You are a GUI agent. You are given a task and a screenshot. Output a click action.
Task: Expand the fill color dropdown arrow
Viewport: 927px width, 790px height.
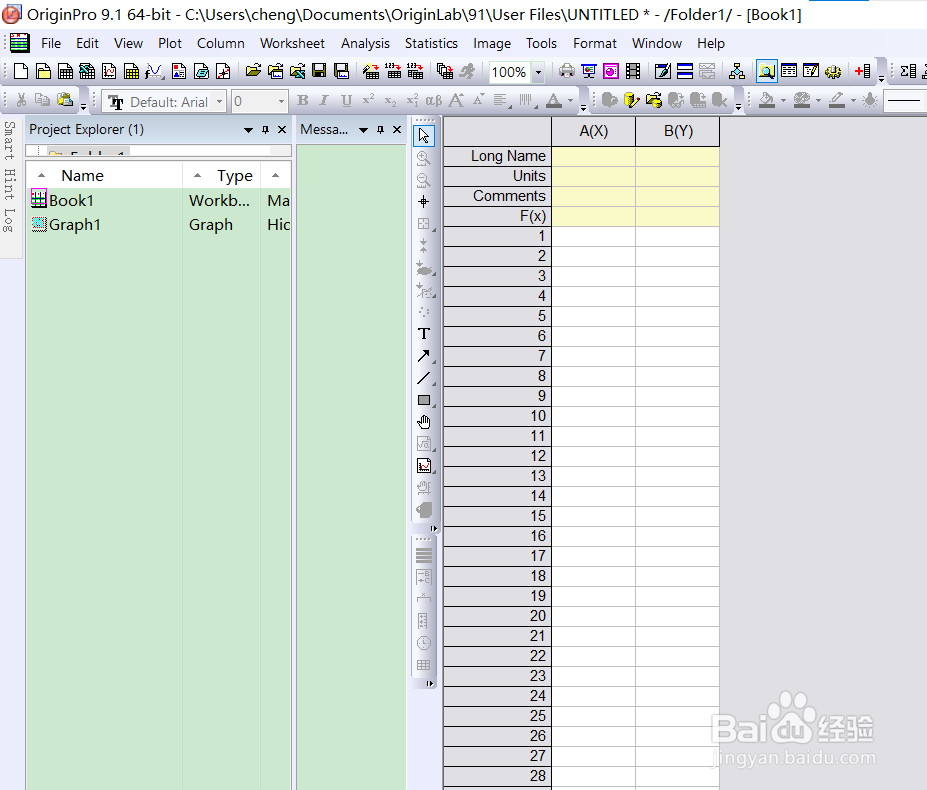click(x=783, y=101)
